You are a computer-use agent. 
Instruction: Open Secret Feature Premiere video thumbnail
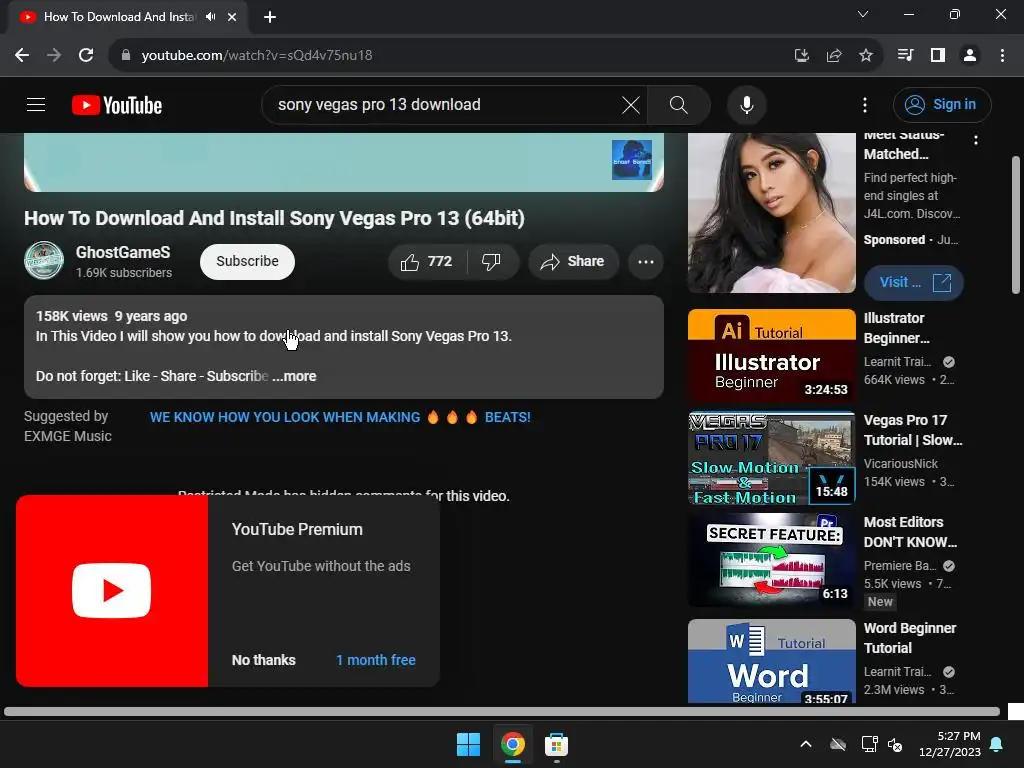point(771,560)
